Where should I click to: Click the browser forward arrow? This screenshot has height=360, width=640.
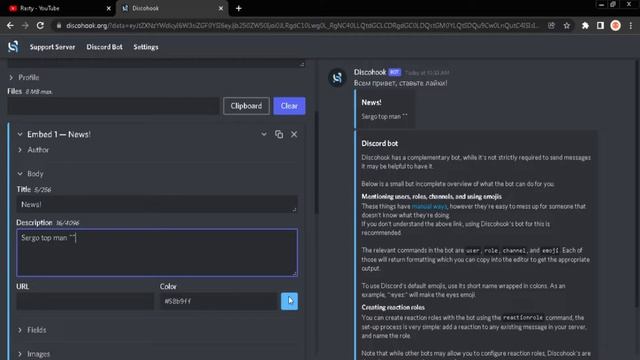point(25,25)
